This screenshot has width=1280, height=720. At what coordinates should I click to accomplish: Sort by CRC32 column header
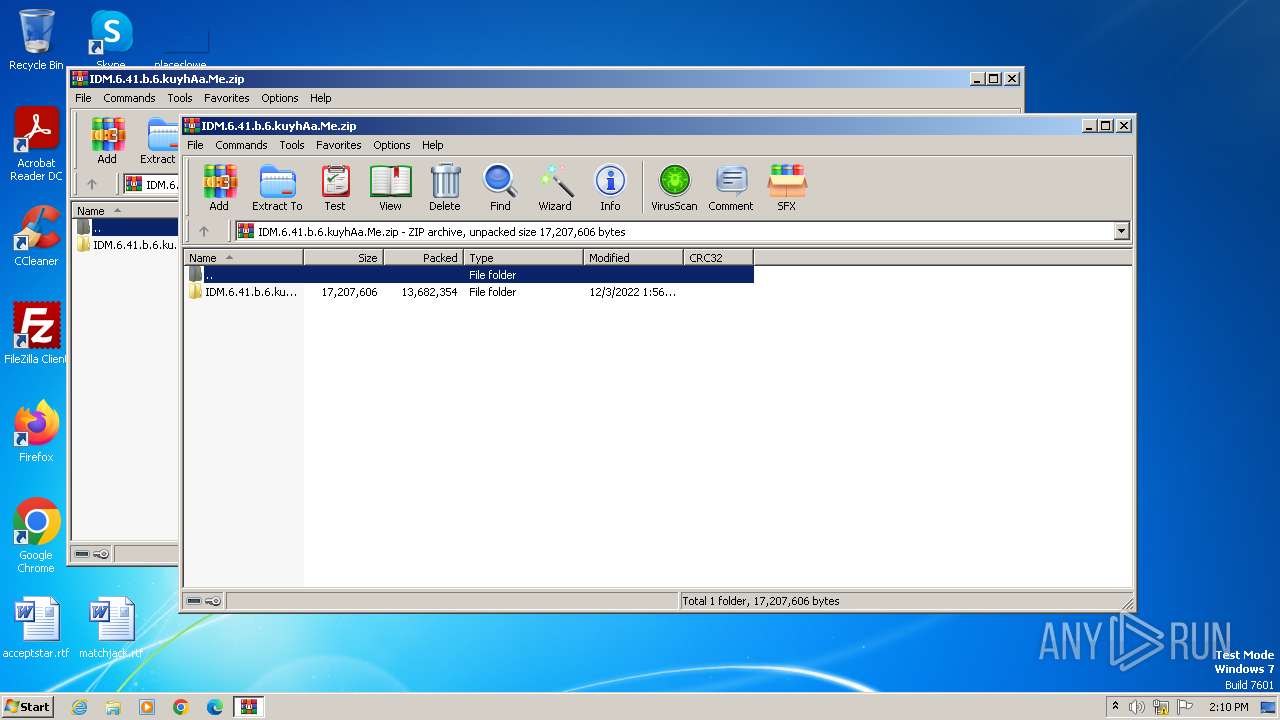pyautogui.click(x=718, y=257)
